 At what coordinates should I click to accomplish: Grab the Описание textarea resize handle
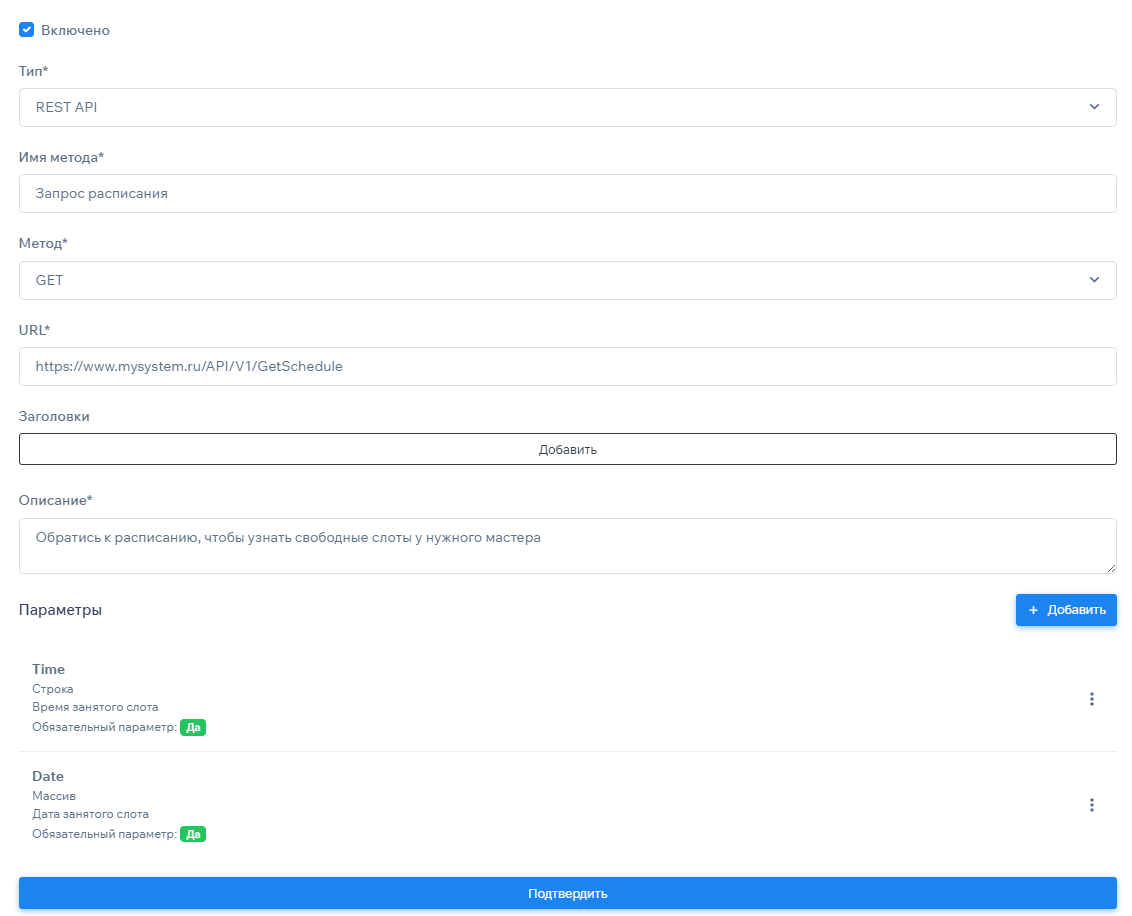click(x=1110, y=568)
